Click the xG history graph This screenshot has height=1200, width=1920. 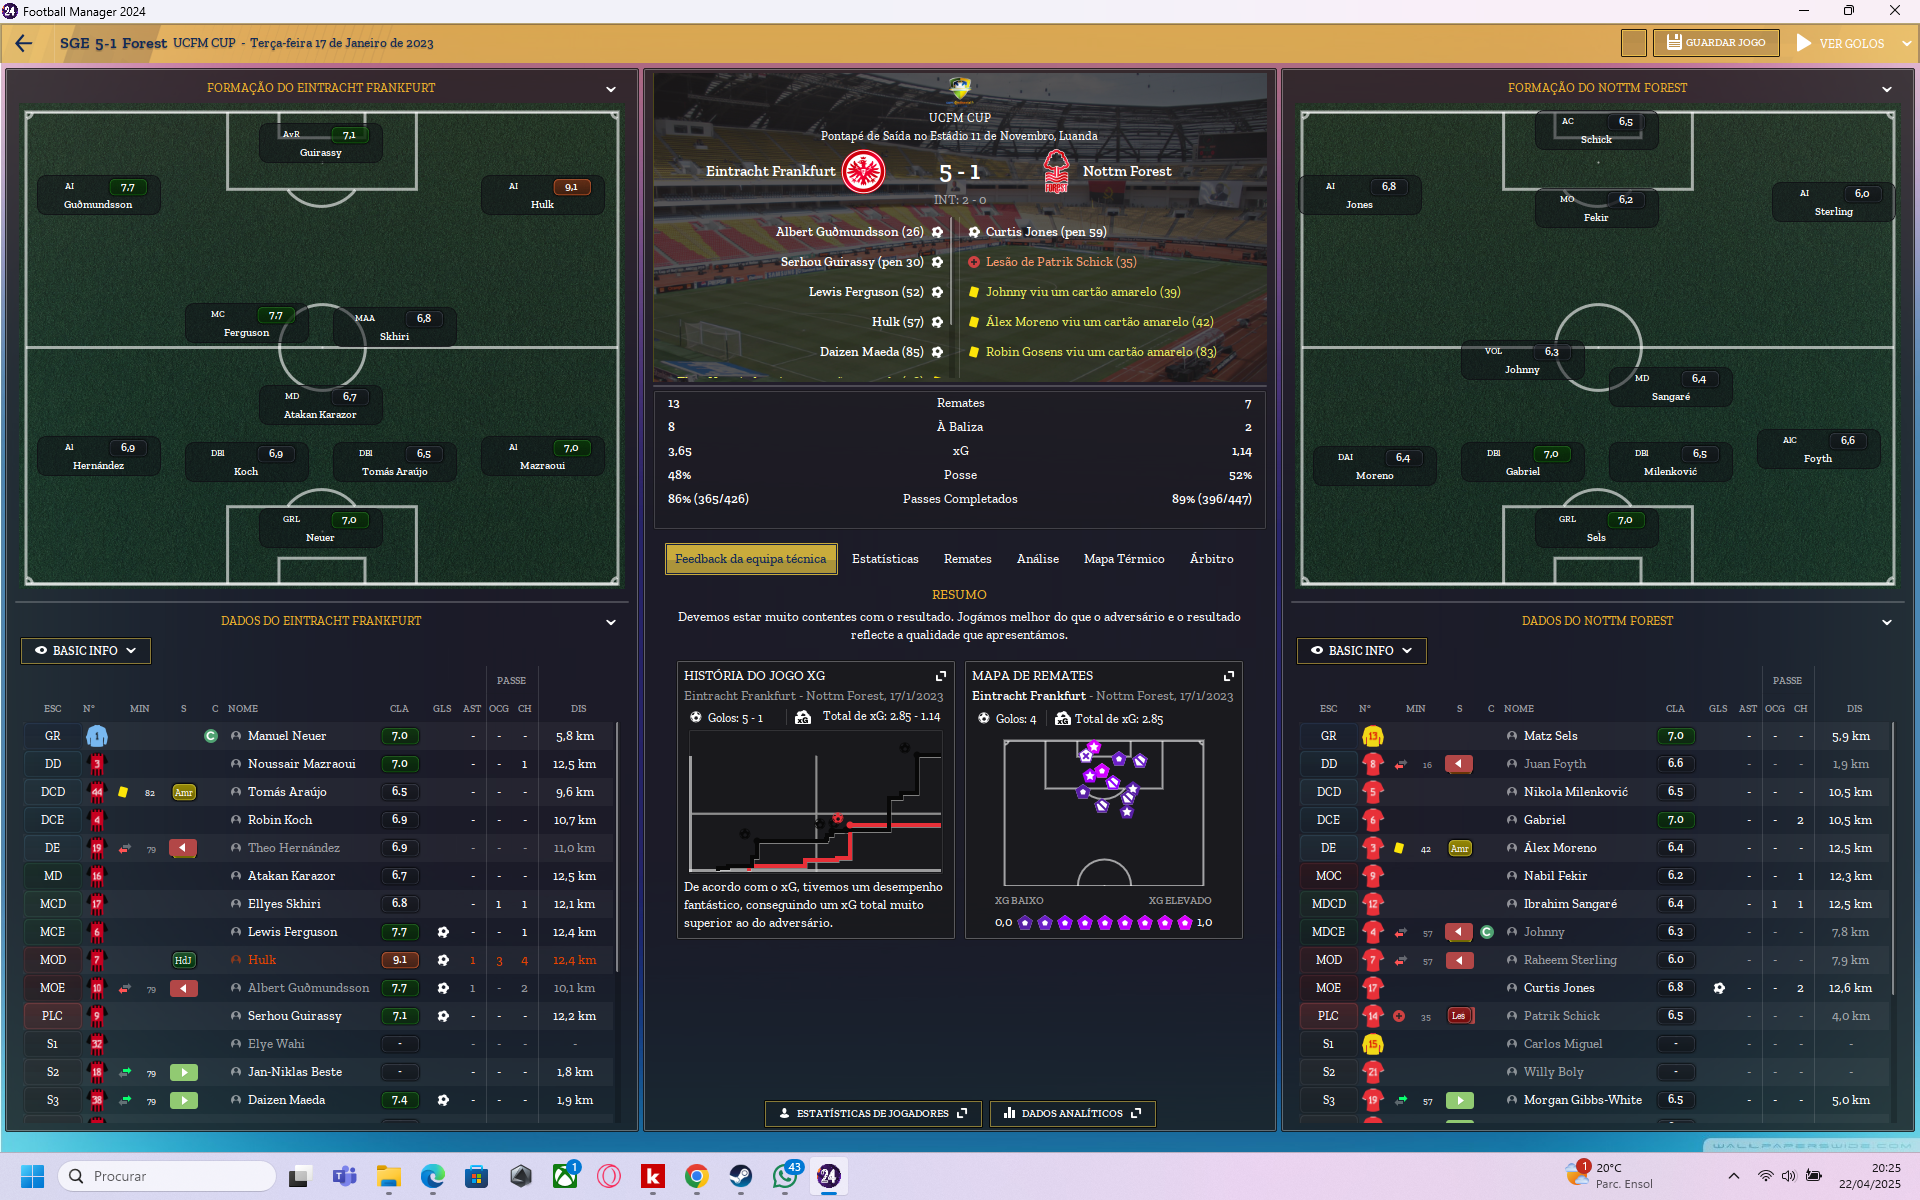pos(815,801)
